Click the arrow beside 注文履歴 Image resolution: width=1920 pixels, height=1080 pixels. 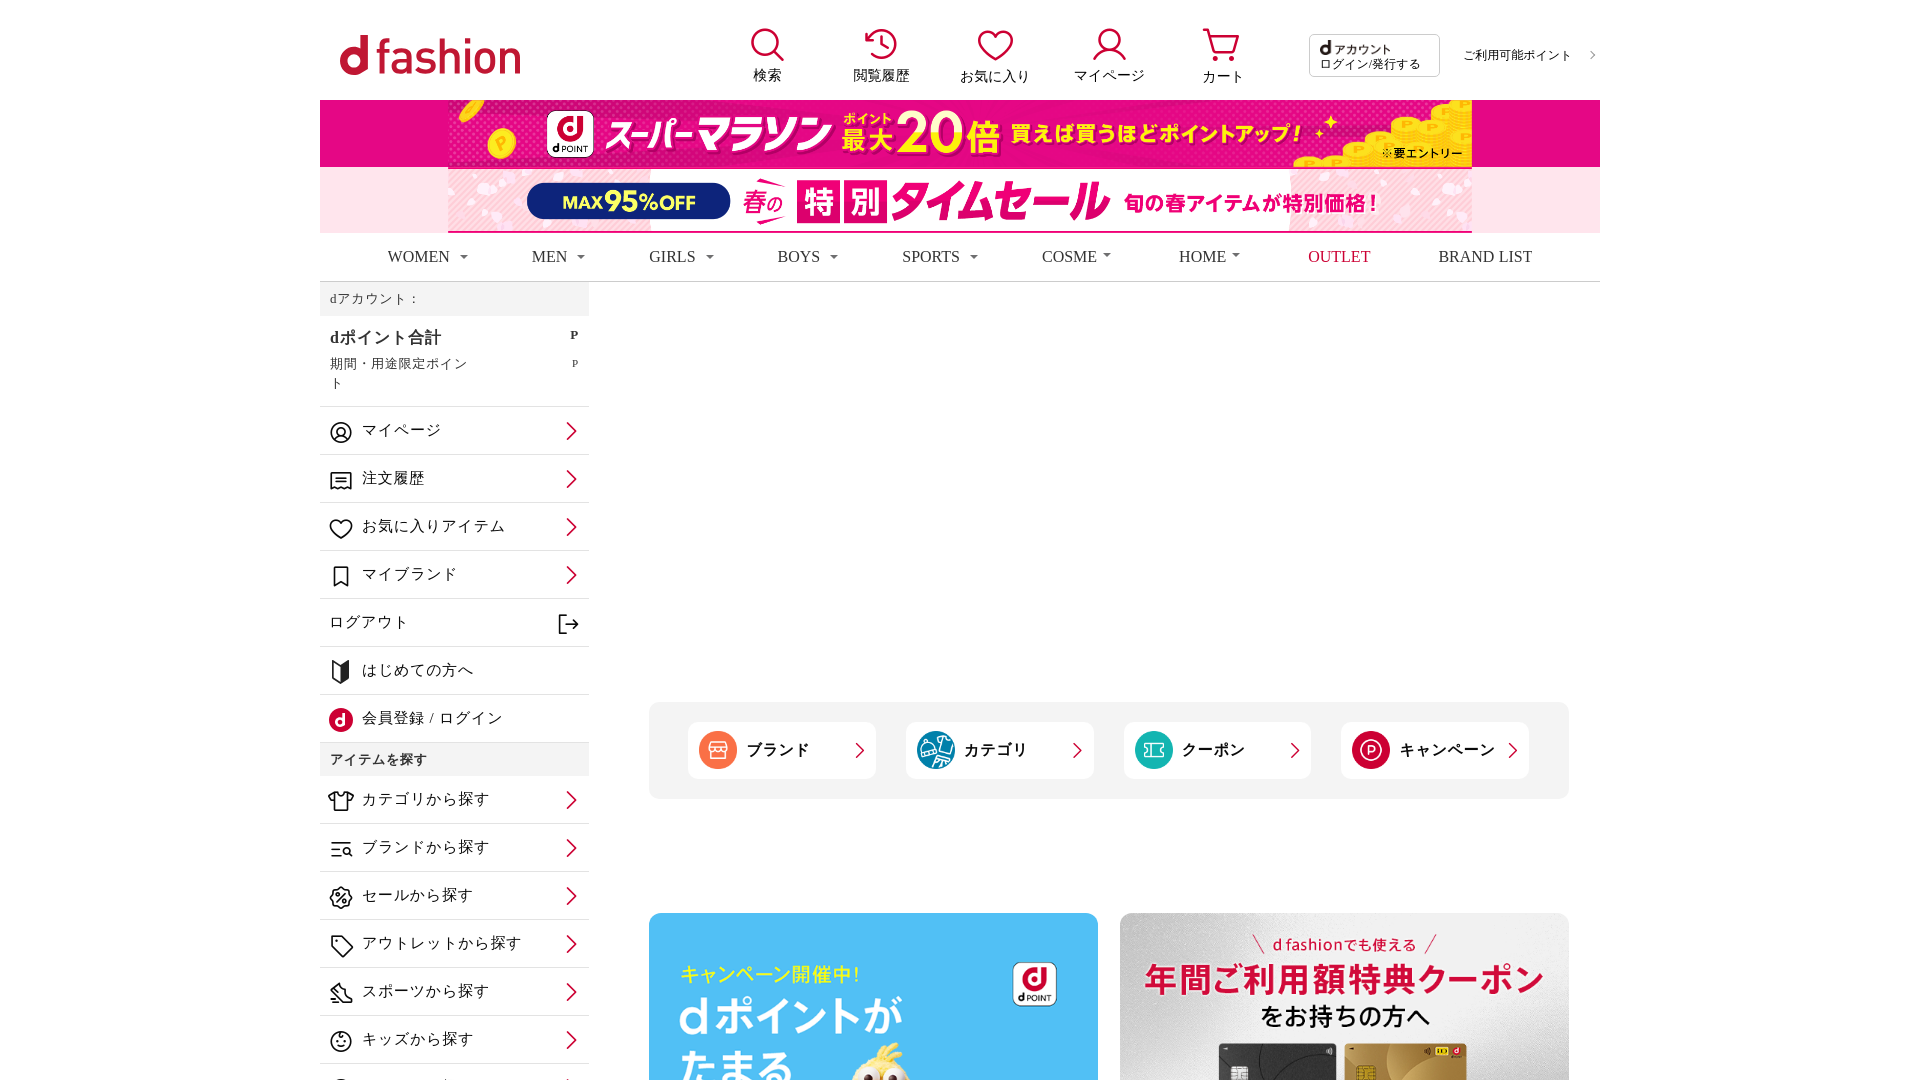tap(571, 479)
